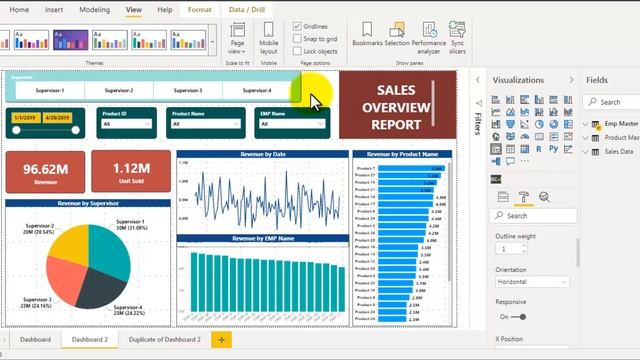Viewport: 640px width, 360px height.
Task: Select the Funnel visualization icon
Action: 510,124
